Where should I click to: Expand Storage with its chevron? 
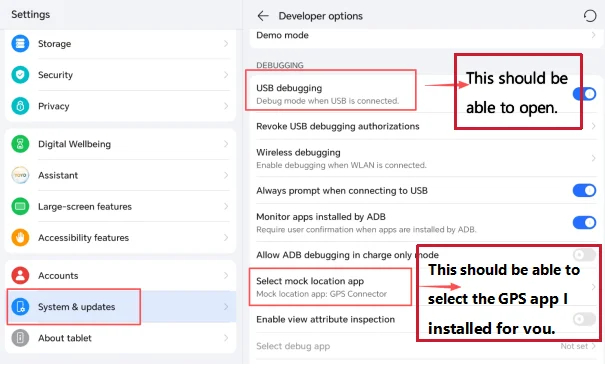(x=226, y=44)
